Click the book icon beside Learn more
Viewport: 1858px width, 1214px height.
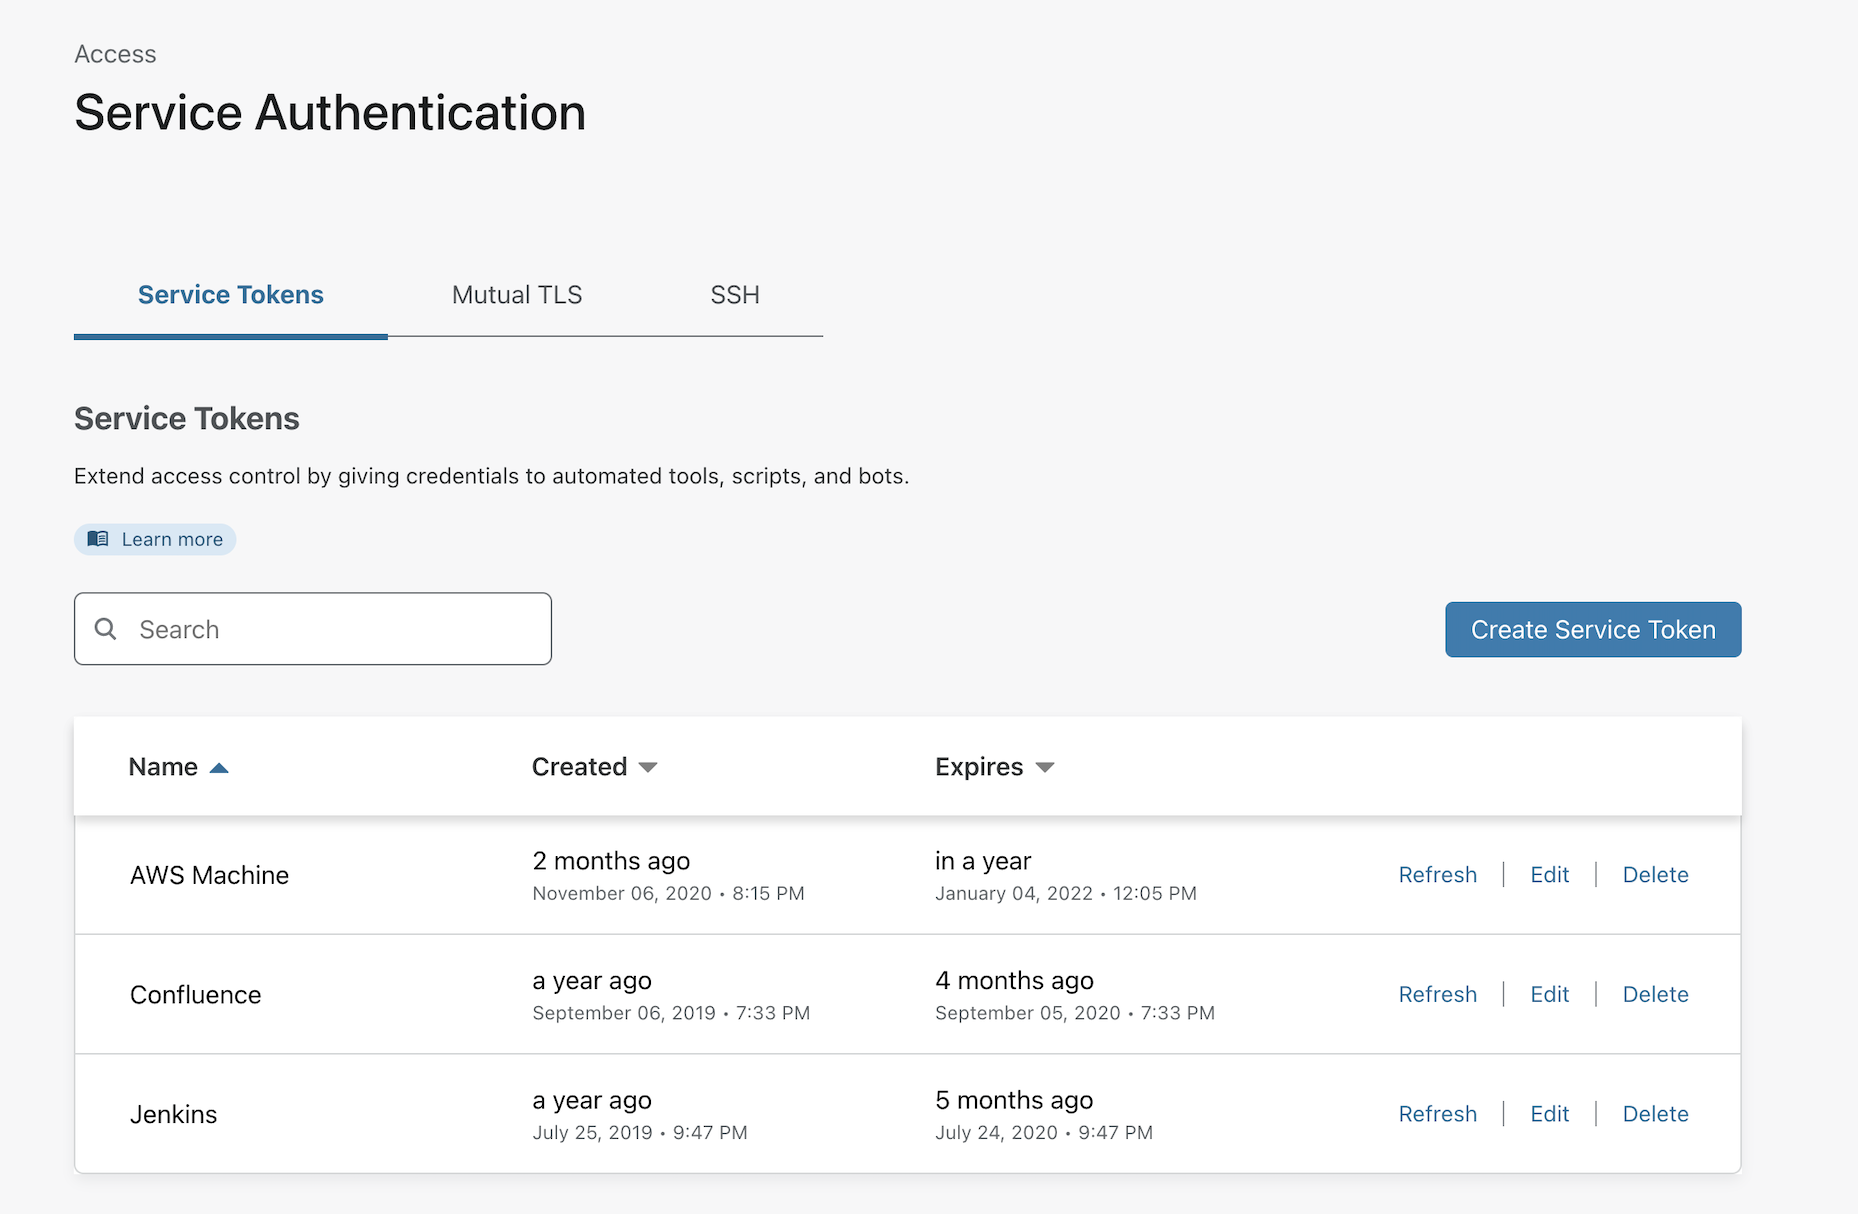pos(98,539)
